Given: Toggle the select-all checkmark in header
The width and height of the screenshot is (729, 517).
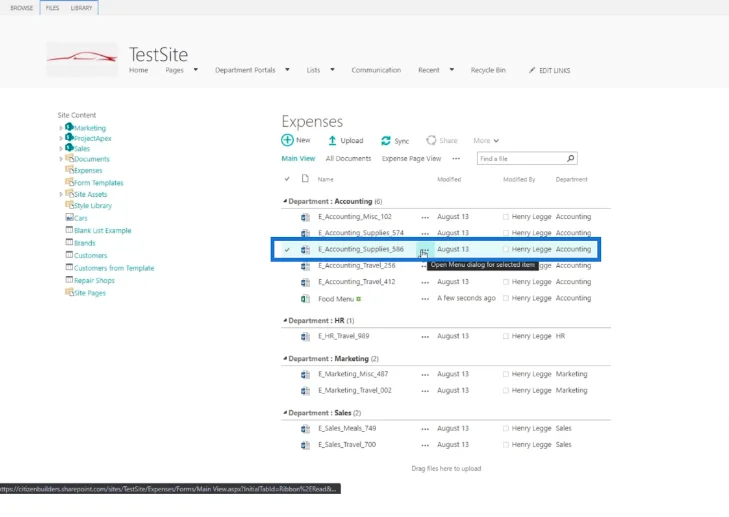Looking at the screenshot, I should [287, 179].
